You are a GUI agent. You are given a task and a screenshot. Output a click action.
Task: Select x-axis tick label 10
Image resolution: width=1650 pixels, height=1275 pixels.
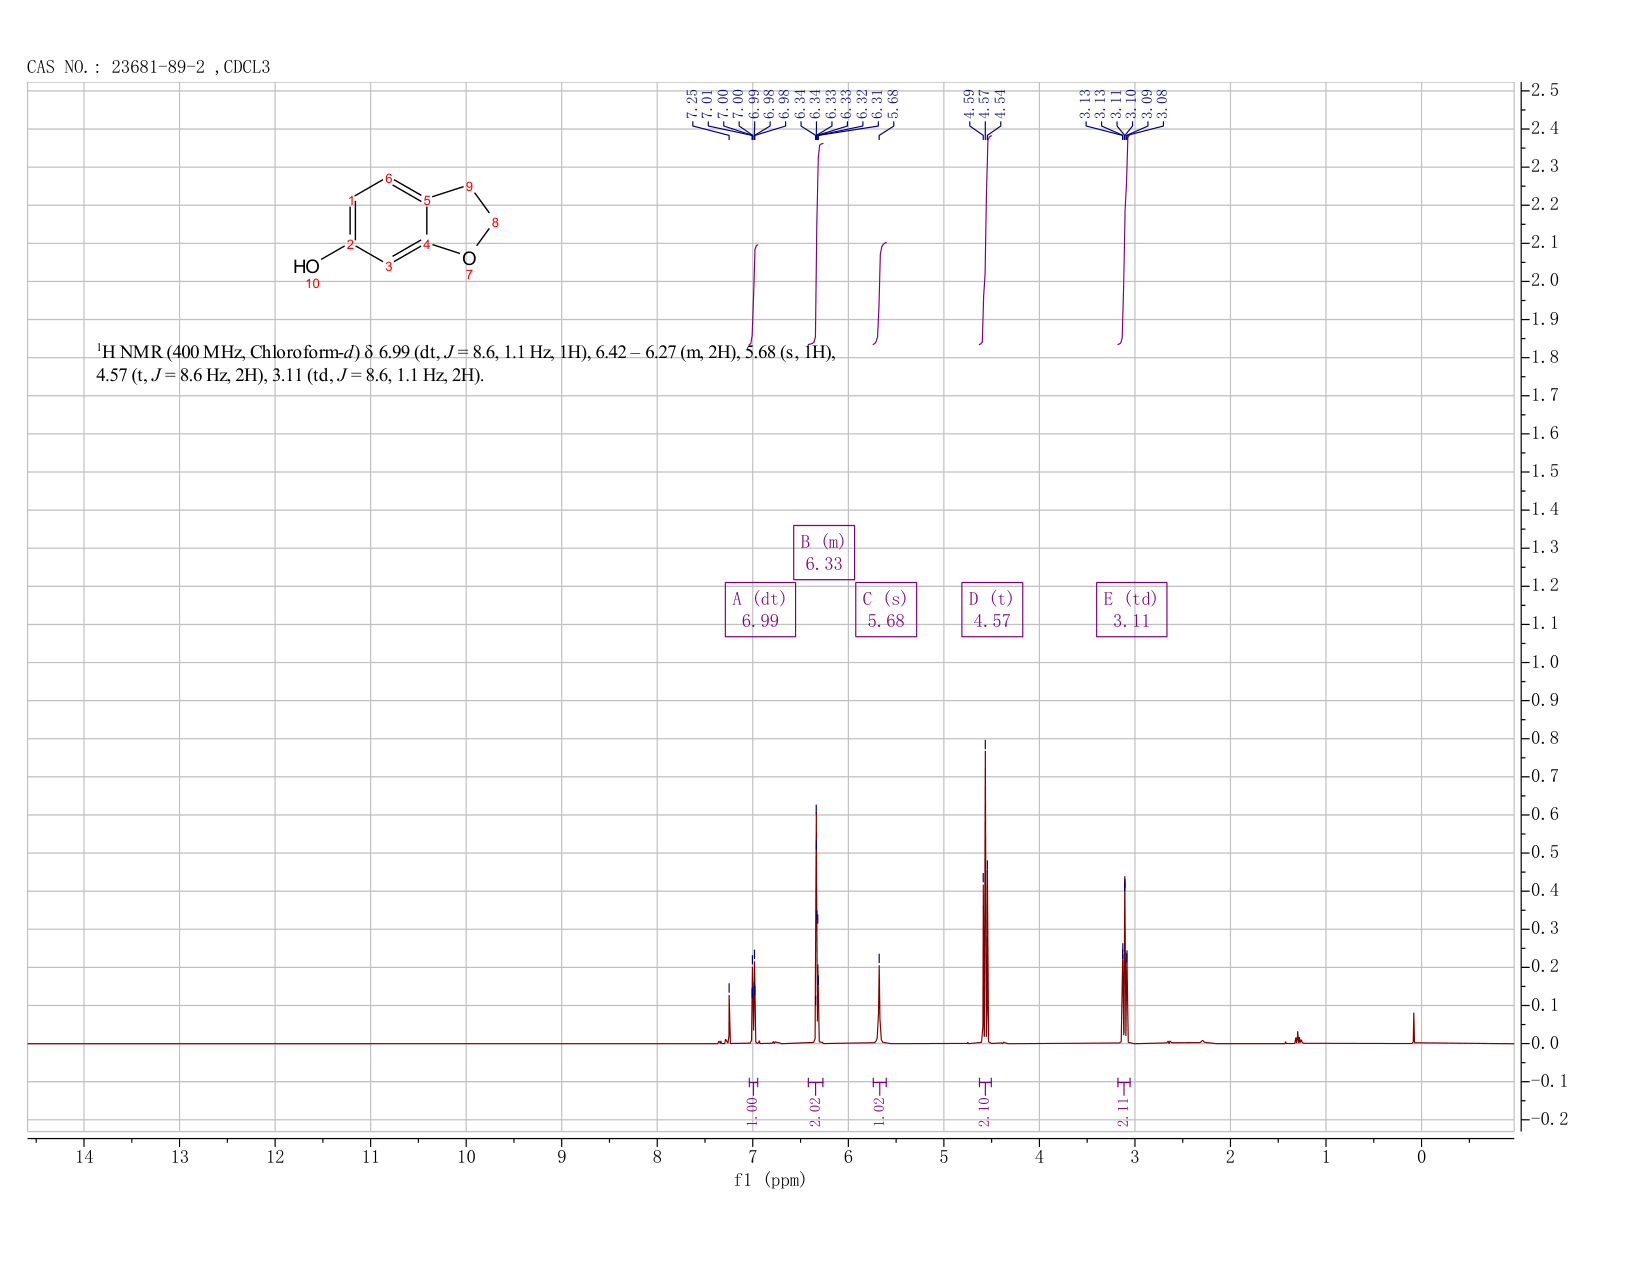pos(466,1157)
